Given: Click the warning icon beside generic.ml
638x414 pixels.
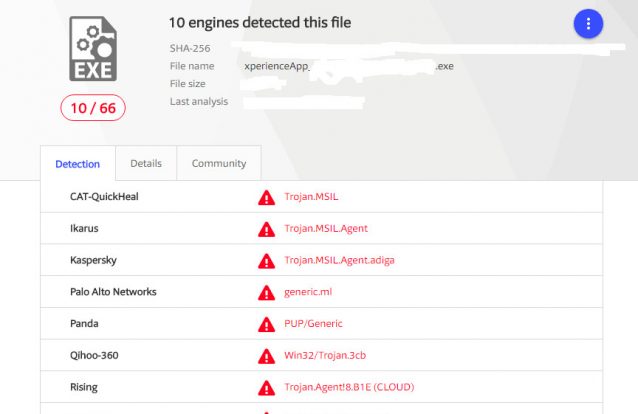Looking at the screenshot, I should click(266, 293).
